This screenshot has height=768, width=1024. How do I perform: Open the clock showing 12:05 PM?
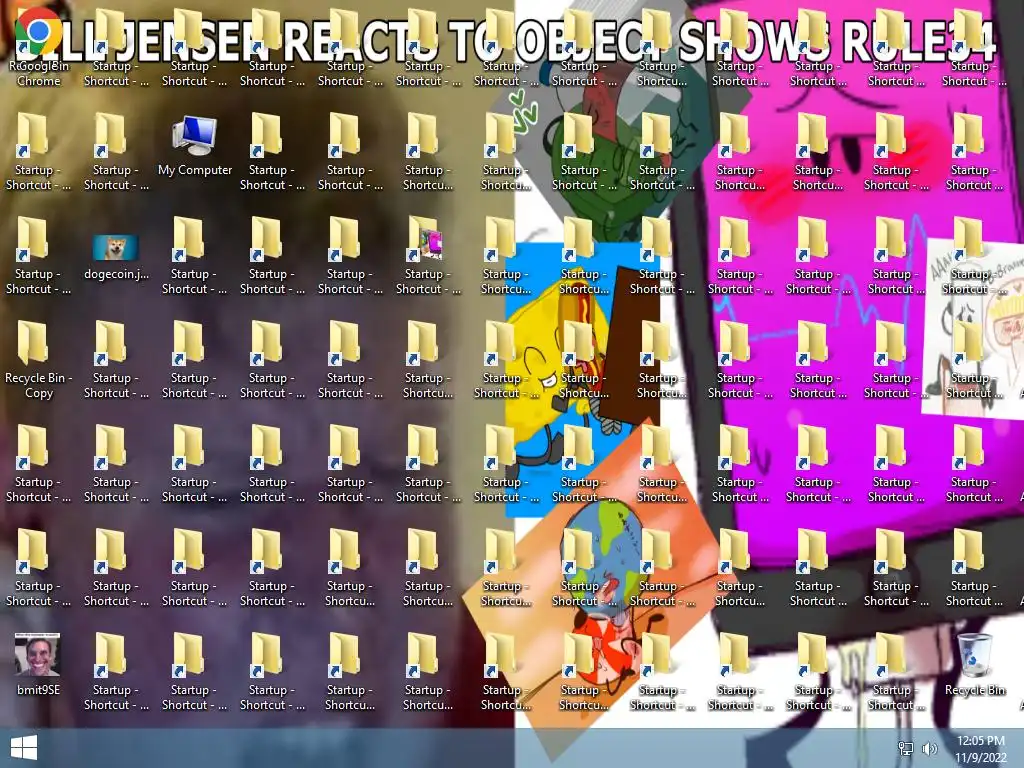(x=980, y=748)
